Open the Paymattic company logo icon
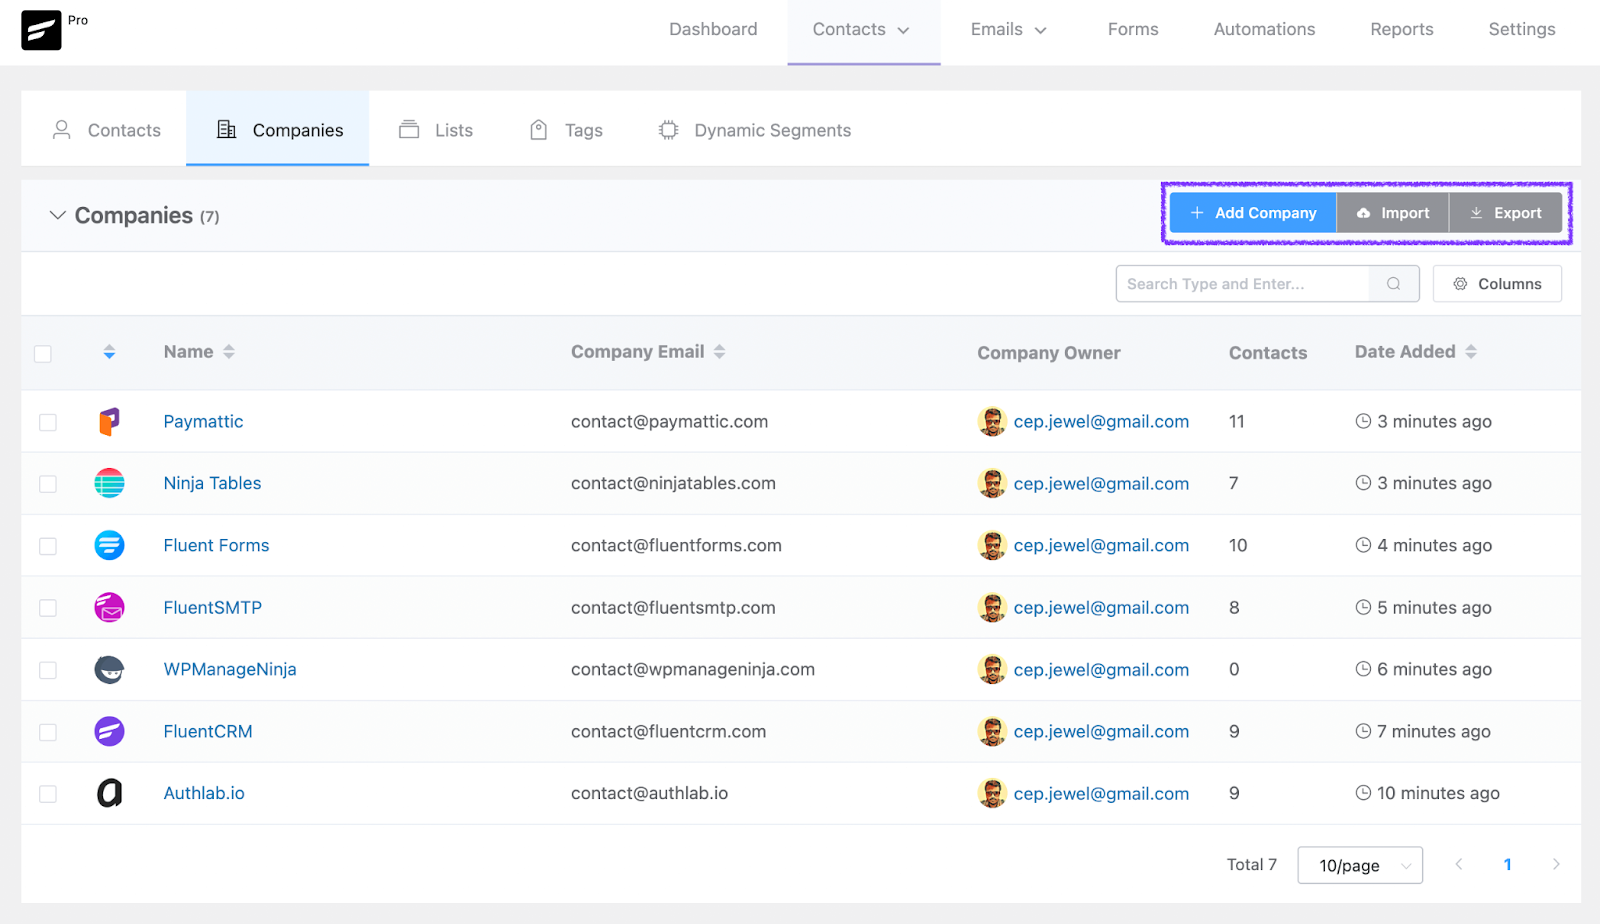The height and width of the screenshot is (924, 1600). point(109,422)
